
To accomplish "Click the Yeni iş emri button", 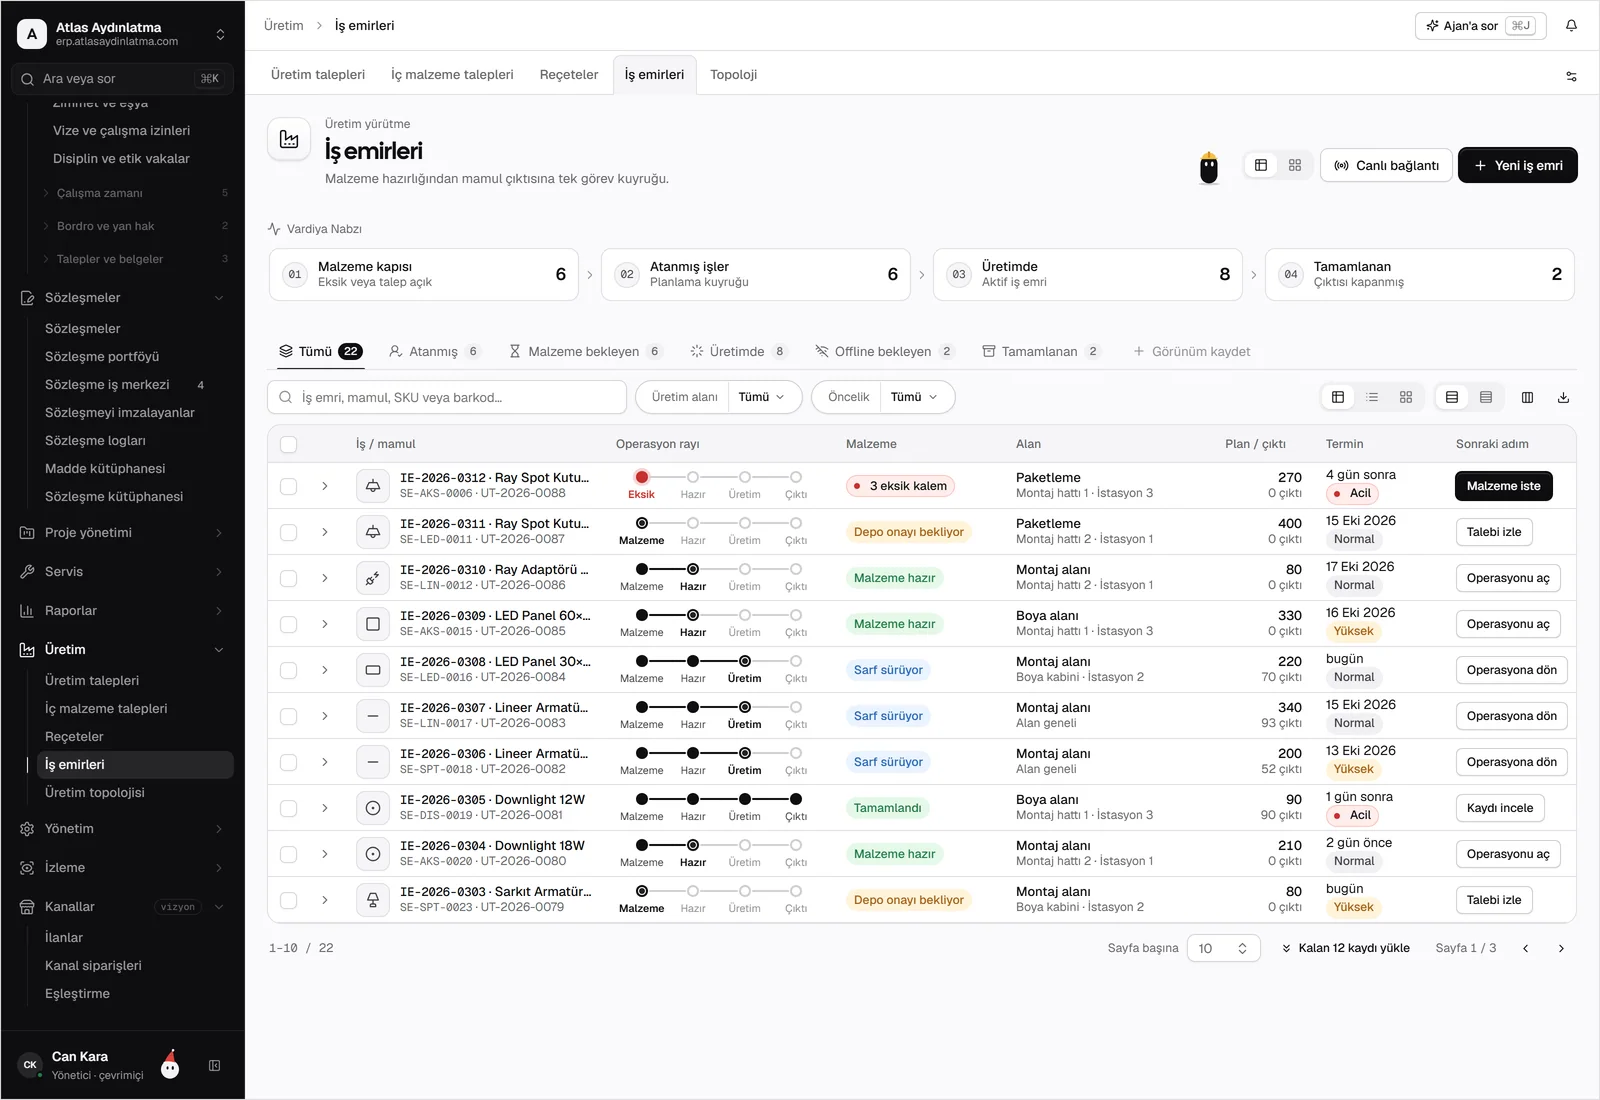I will [x=1518, y=165].
